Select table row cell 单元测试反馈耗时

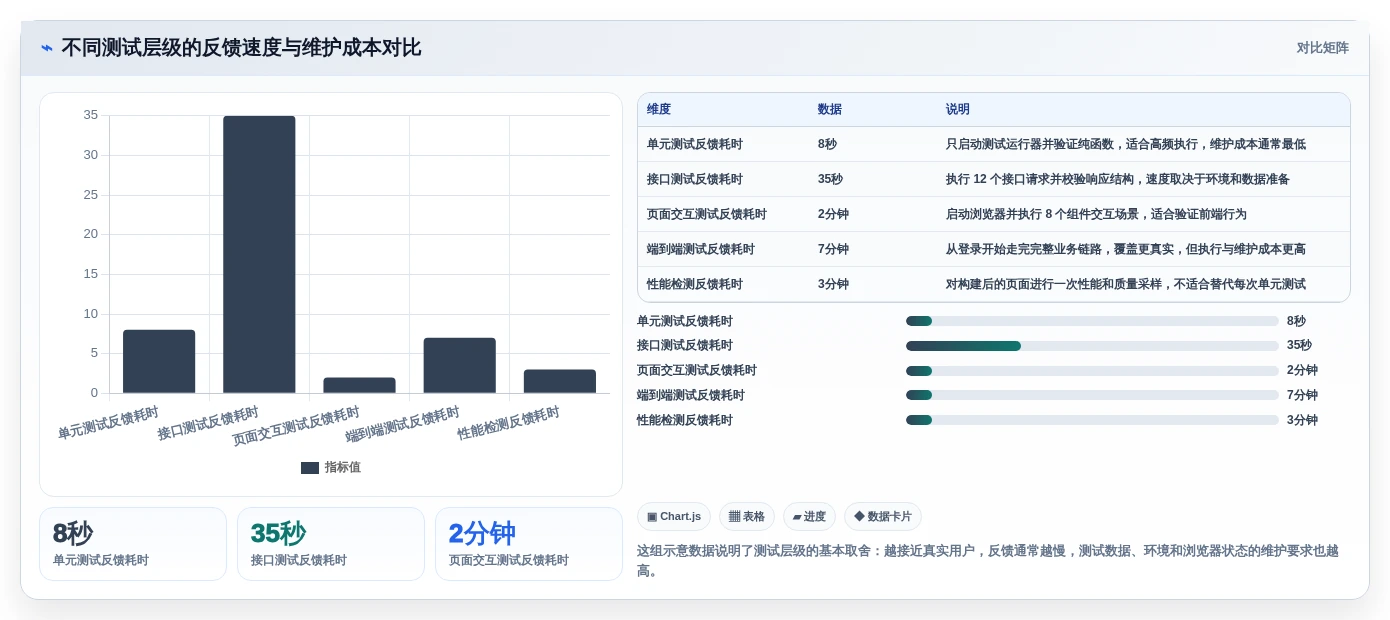(x=695, y=144)
